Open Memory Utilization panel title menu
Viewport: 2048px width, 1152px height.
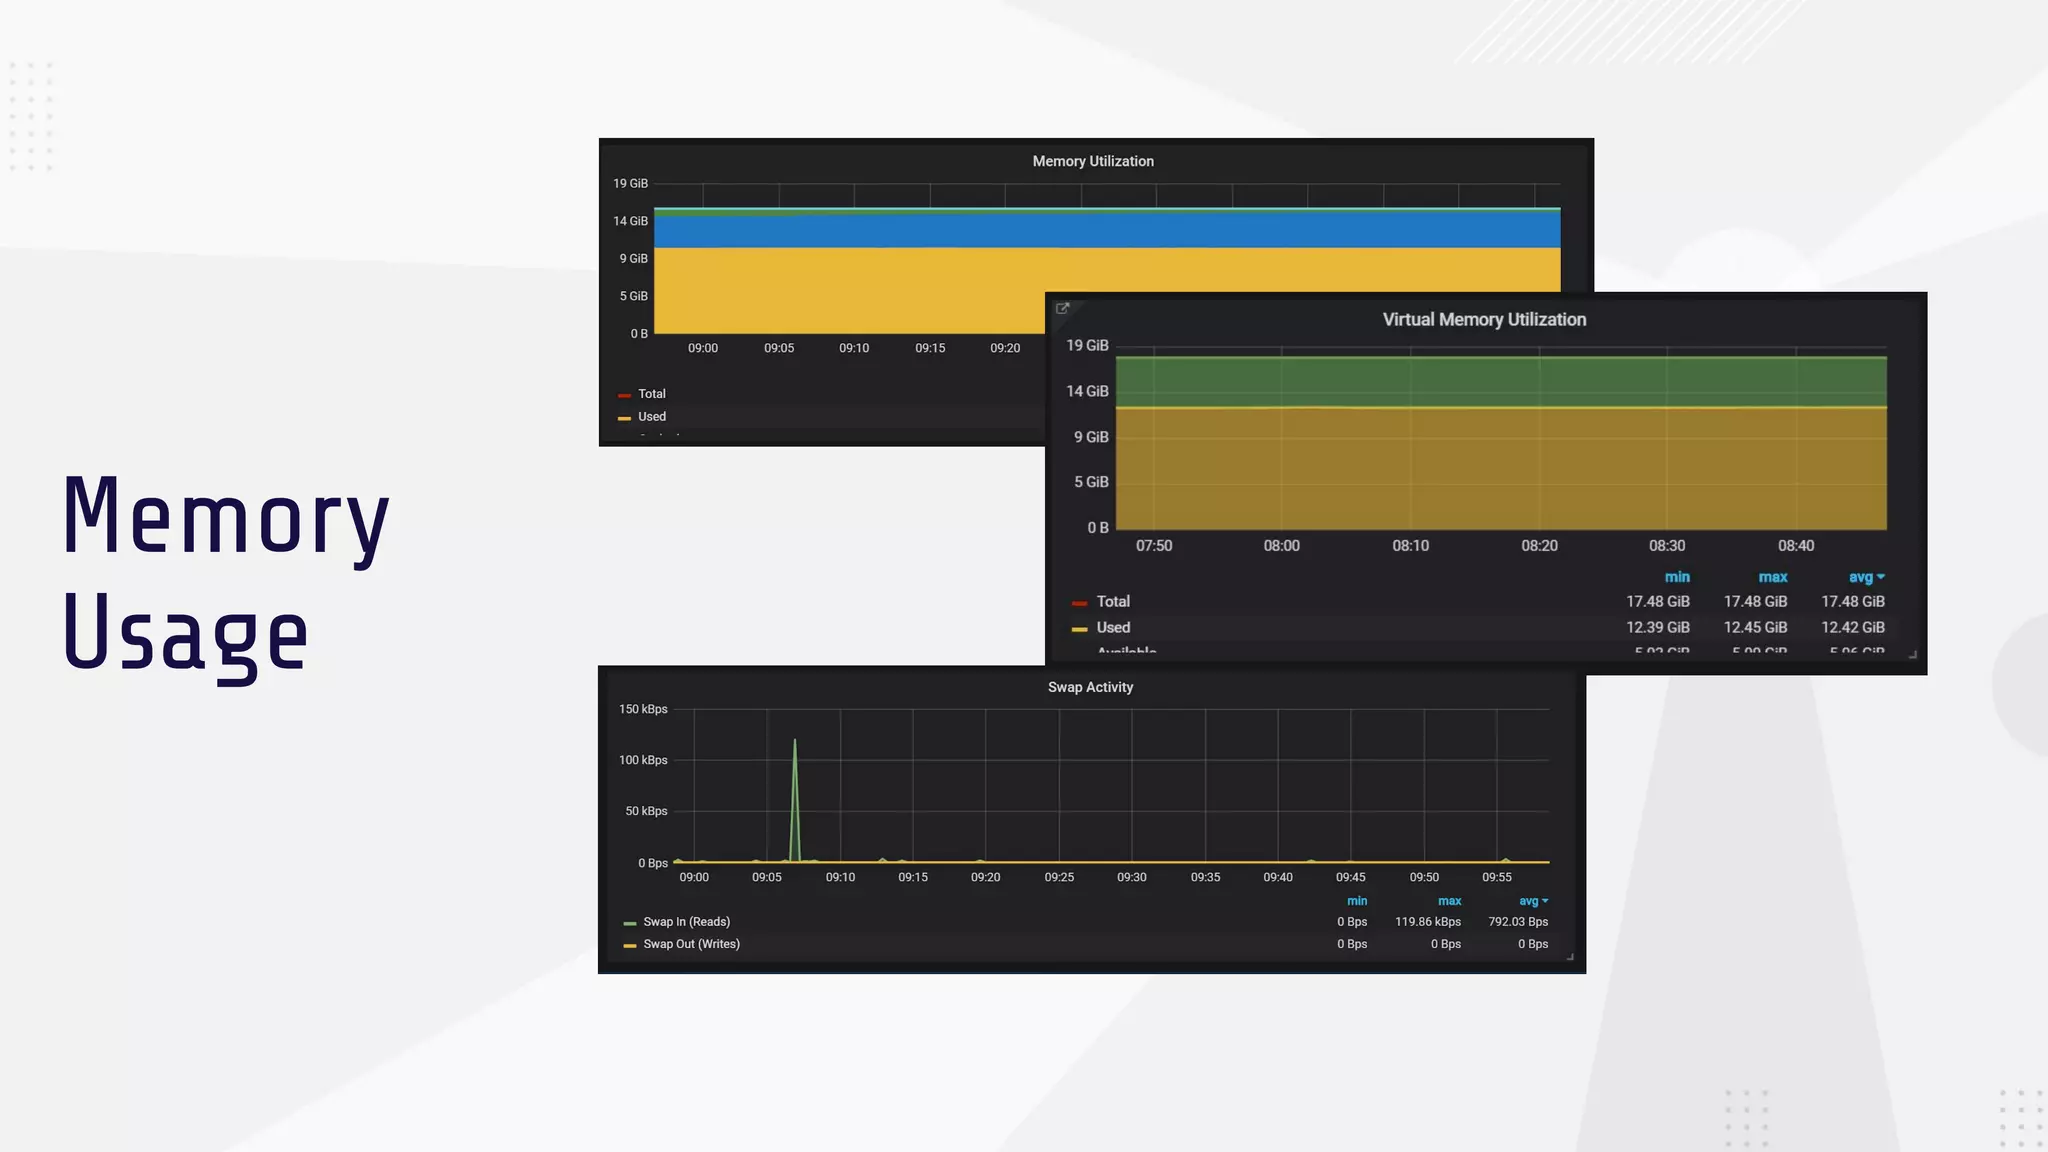(x=1093, y=161)
